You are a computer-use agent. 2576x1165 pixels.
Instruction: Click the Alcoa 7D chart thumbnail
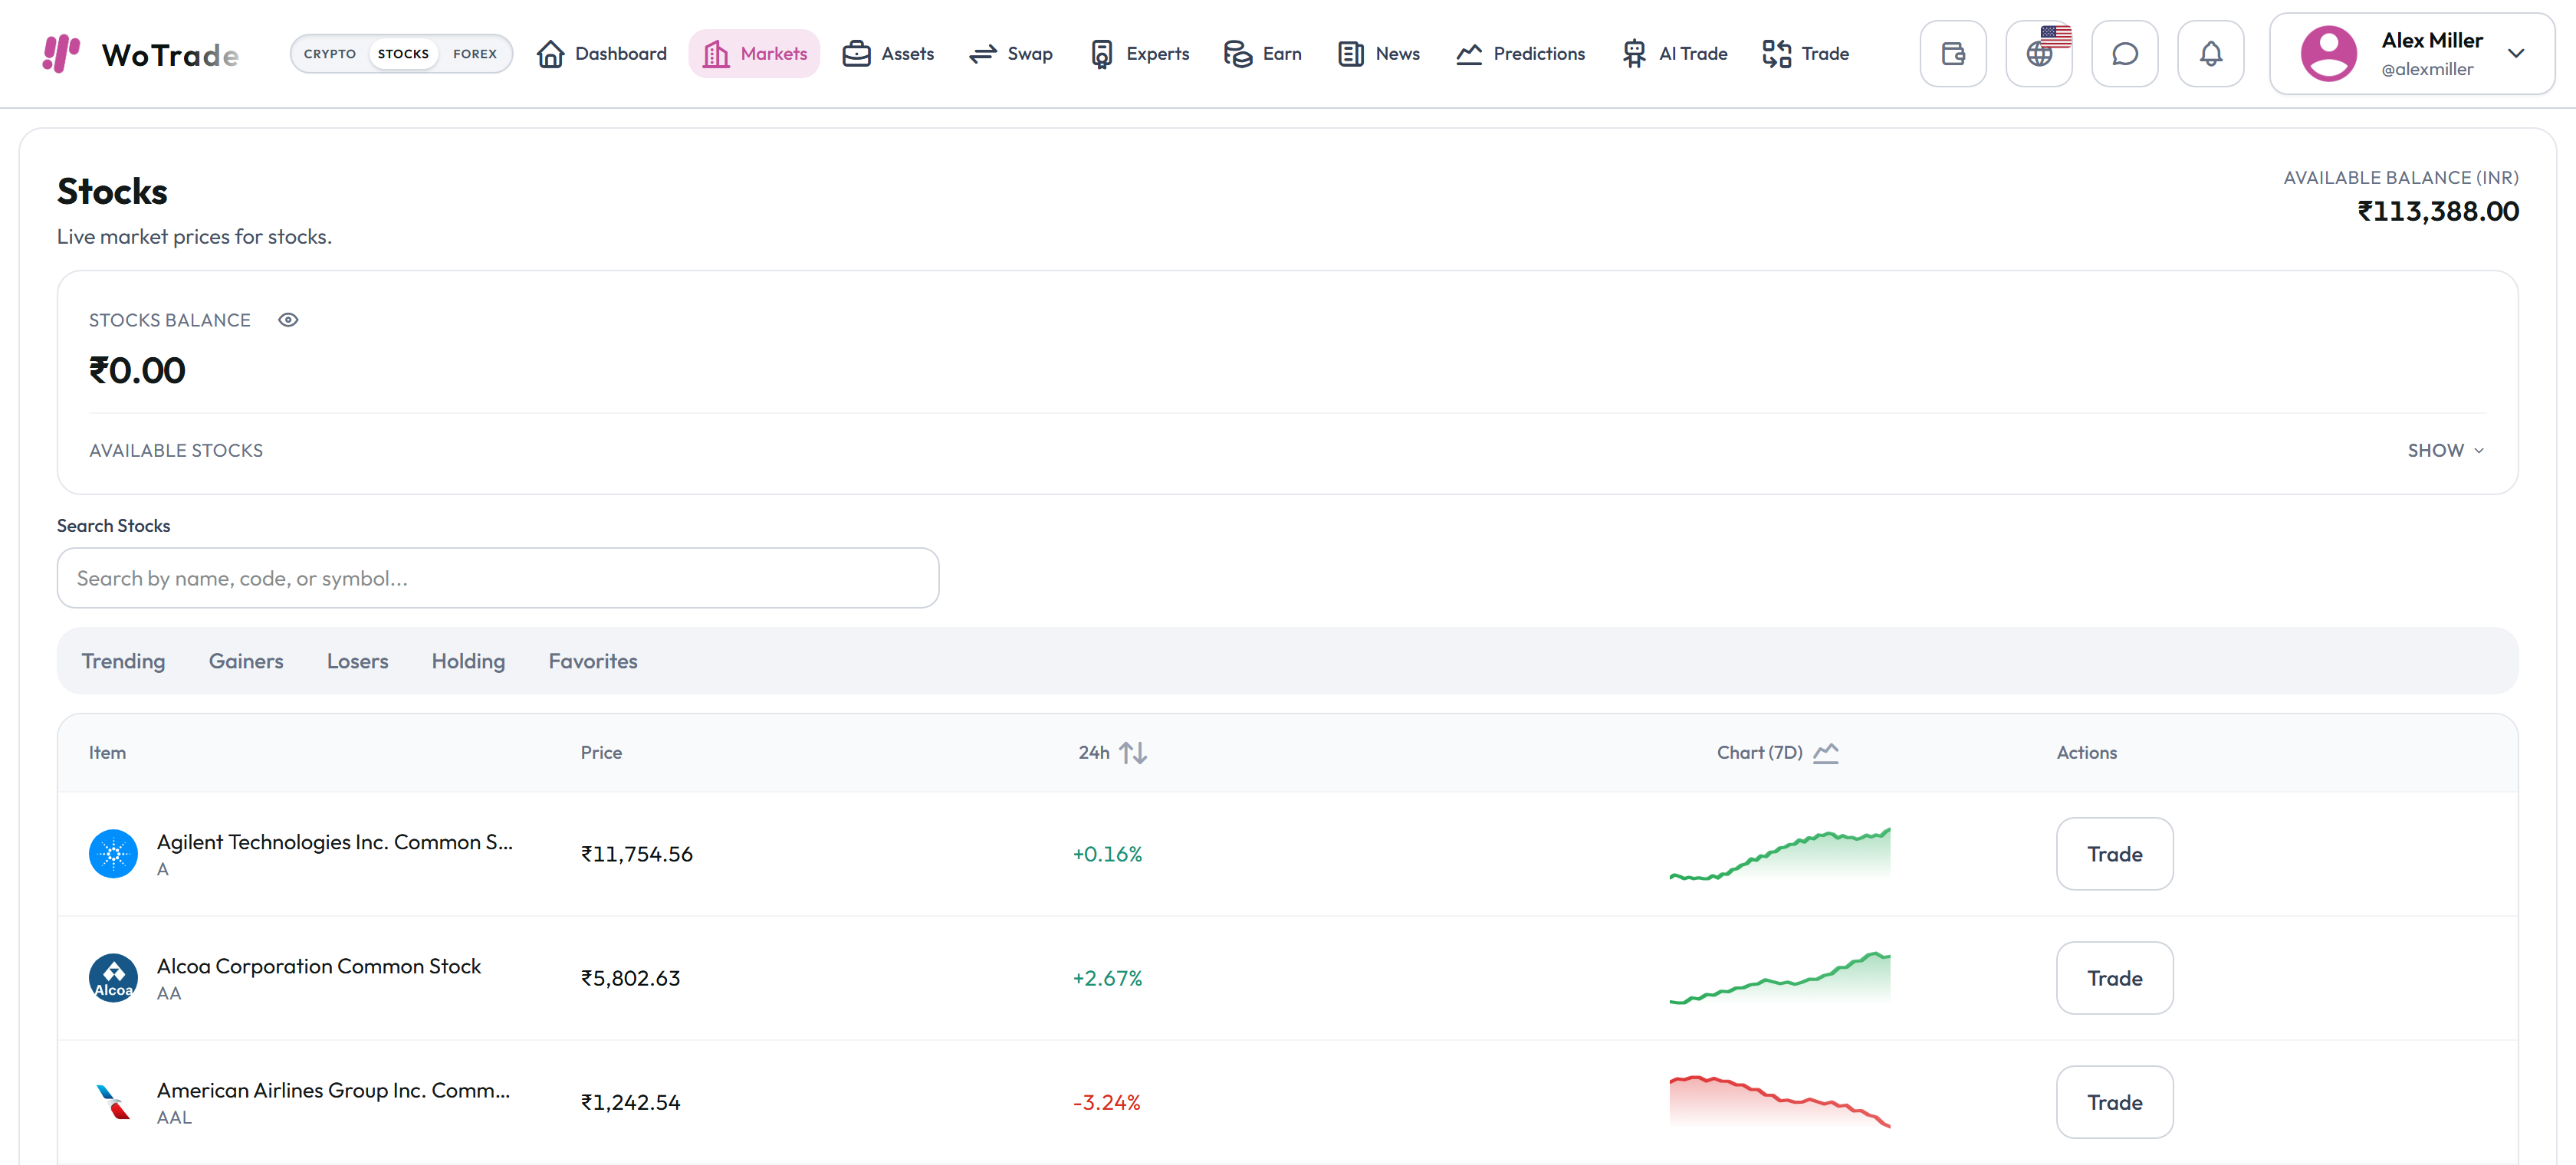pos(1780,978)
